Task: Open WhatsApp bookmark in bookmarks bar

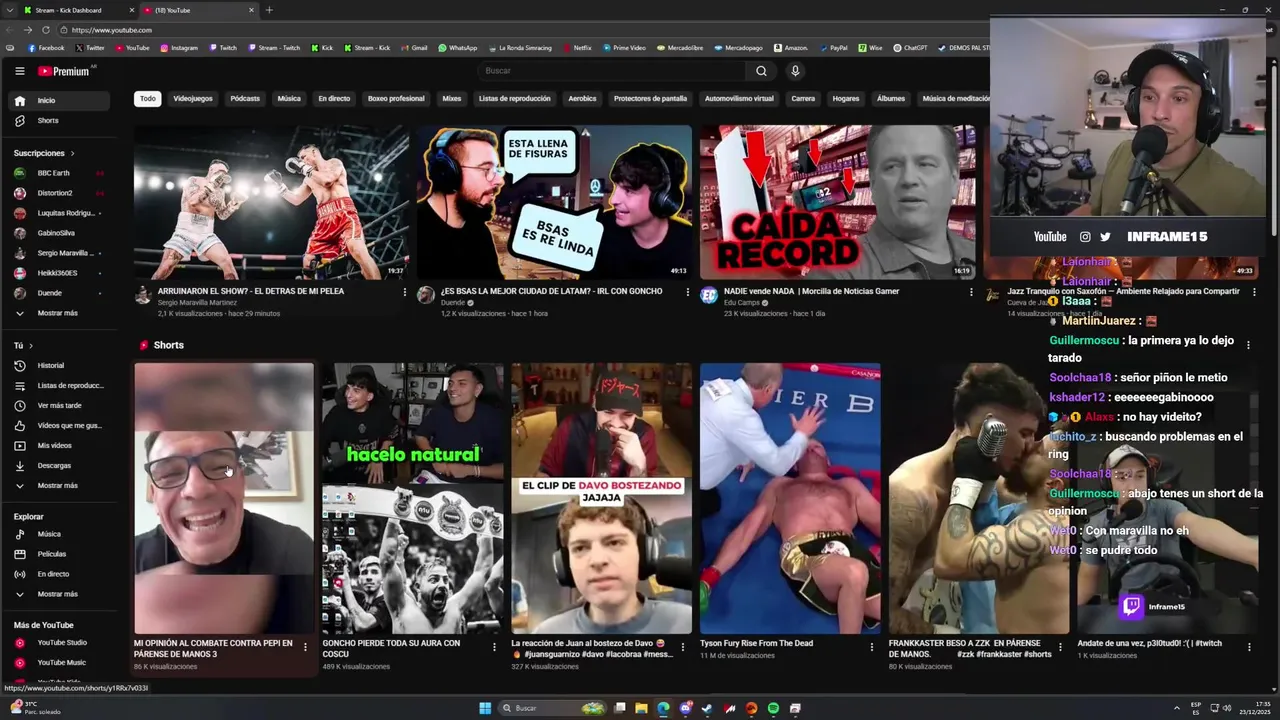Action: tap(458, 48)
